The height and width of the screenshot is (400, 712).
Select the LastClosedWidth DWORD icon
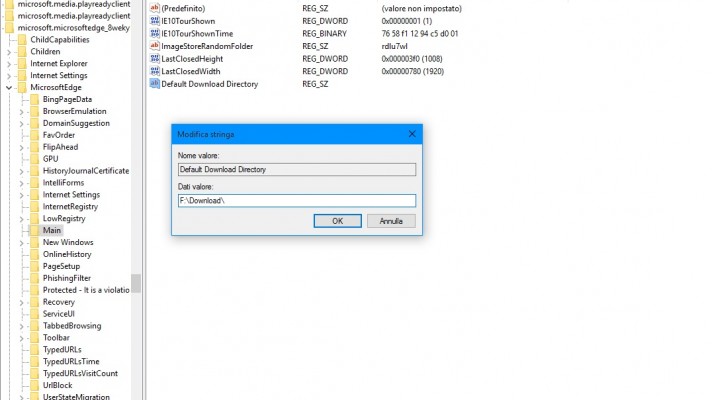pos(154,71)
